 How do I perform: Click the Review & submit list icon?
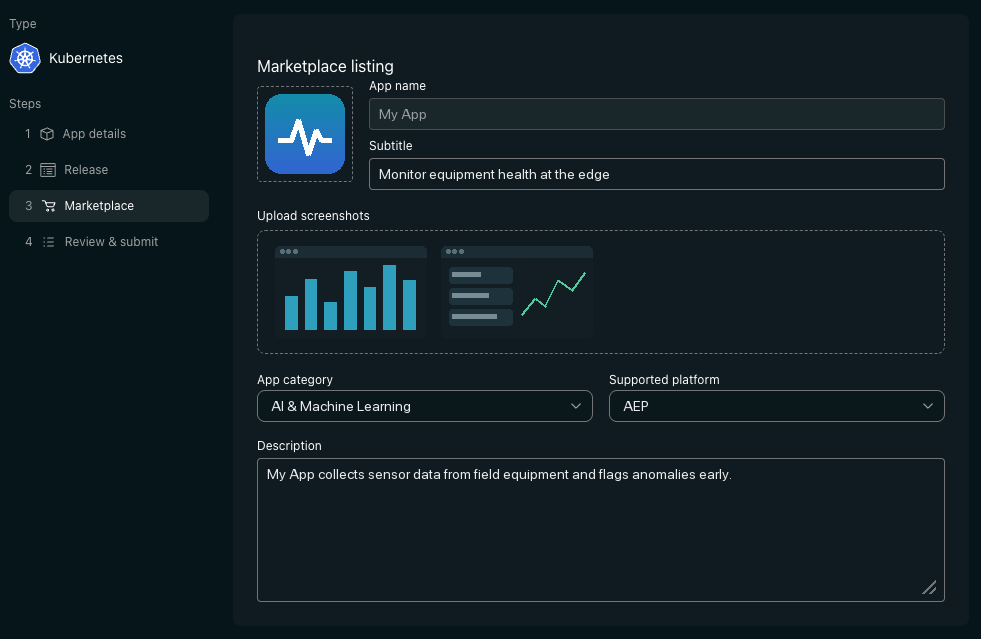(49, 242)
